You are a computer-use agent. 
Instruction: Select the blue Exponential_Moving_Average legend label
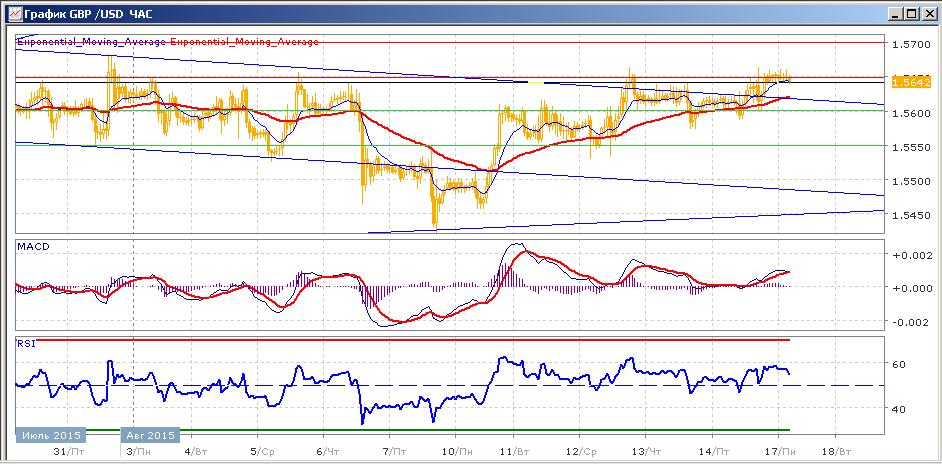92,41
